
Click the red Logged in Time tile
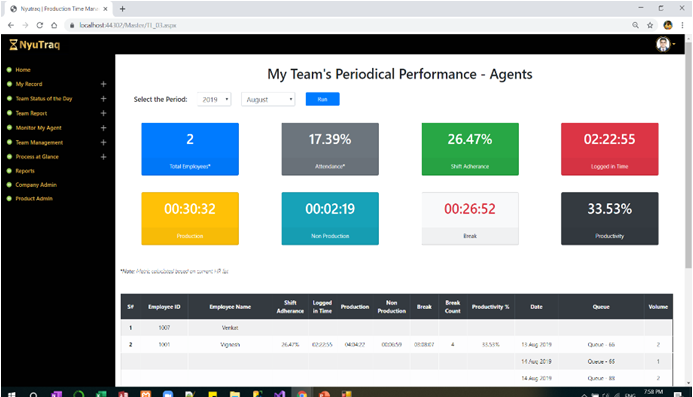(609, 149)
